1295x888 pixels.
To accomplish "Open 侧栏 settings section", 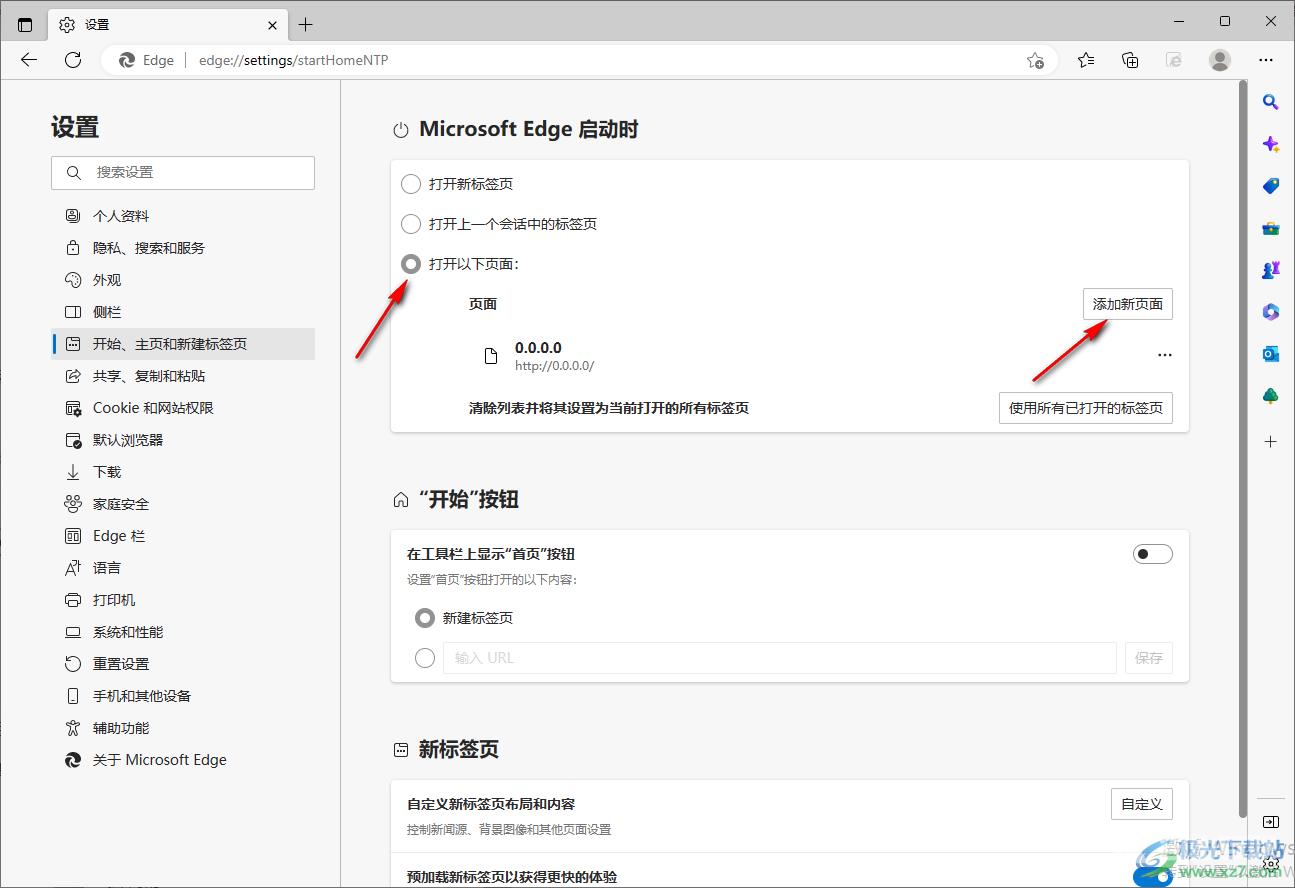I will 183,312.
